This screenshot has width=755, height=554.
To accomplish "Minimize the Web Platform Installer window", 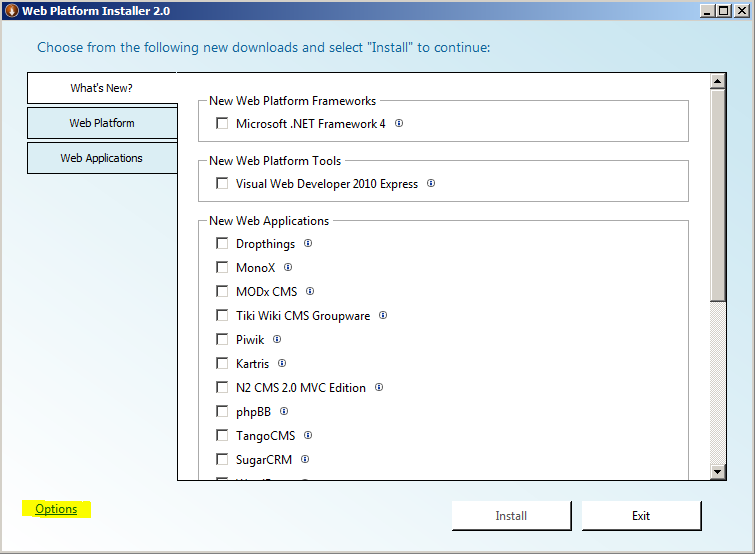I will click(x=707, y=11).
